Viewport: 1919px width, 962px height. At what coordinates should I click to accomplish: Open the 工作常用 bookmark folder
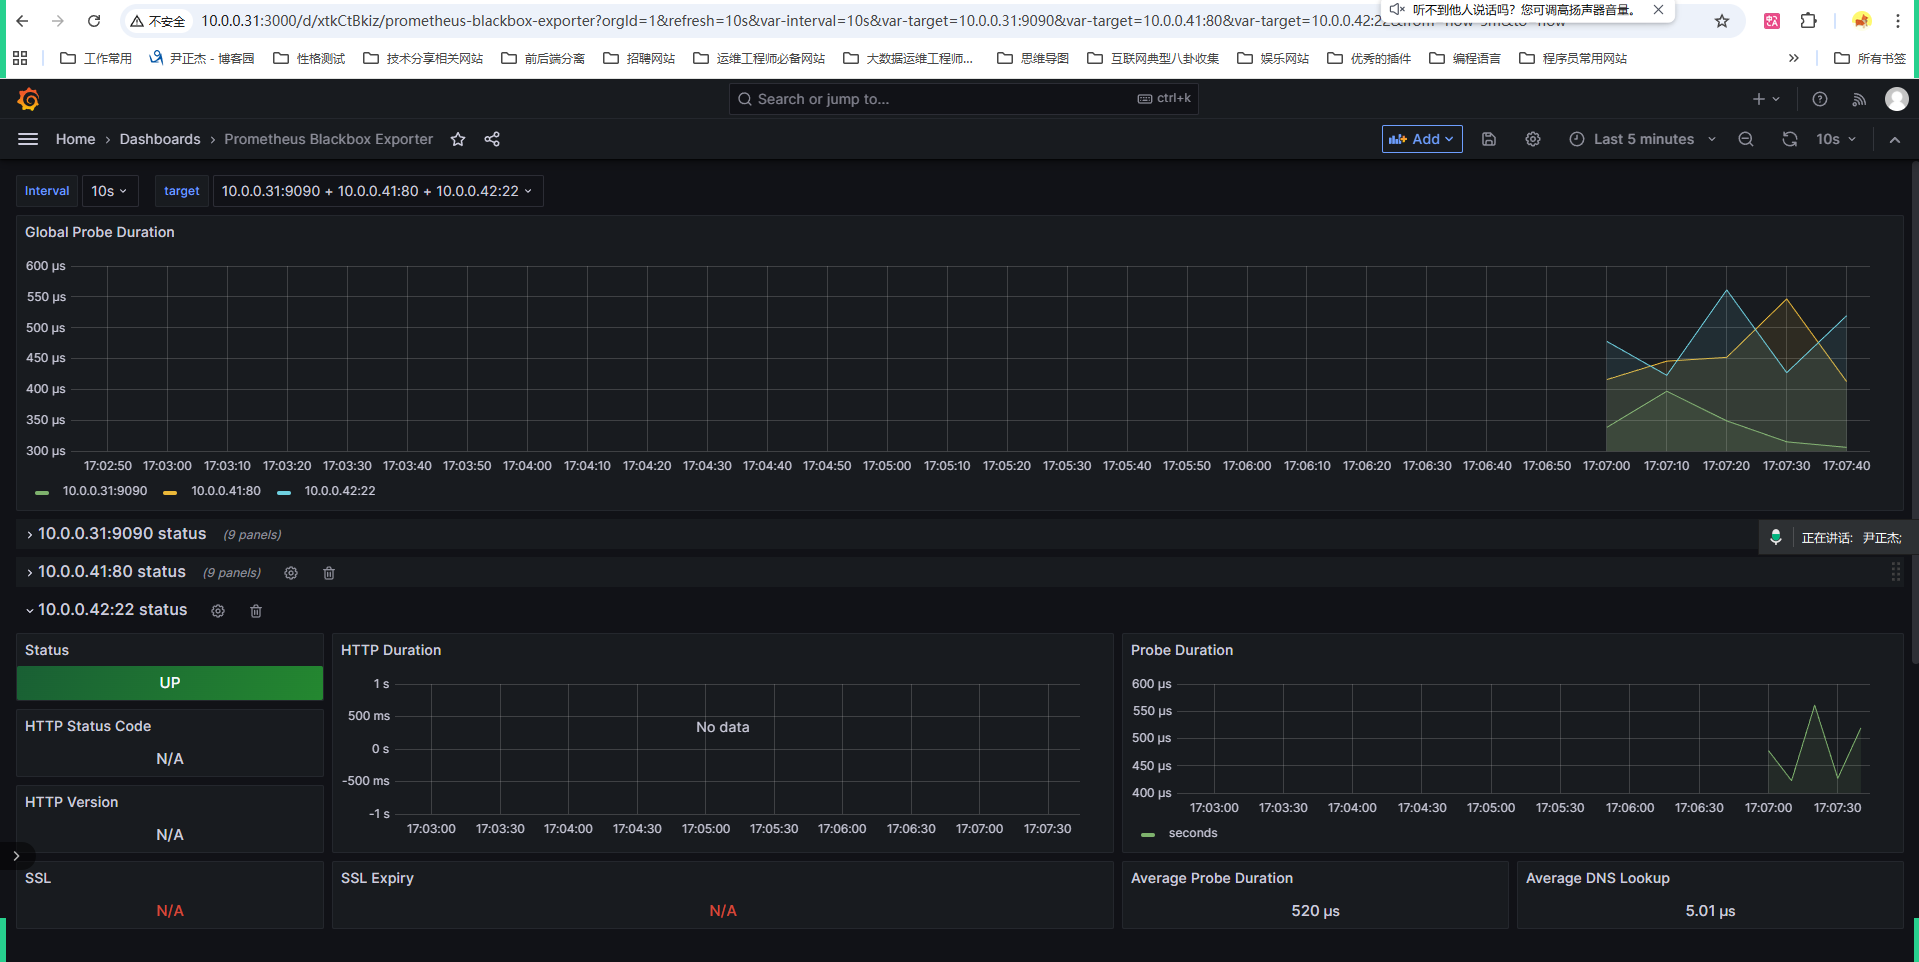pos(96,58)
